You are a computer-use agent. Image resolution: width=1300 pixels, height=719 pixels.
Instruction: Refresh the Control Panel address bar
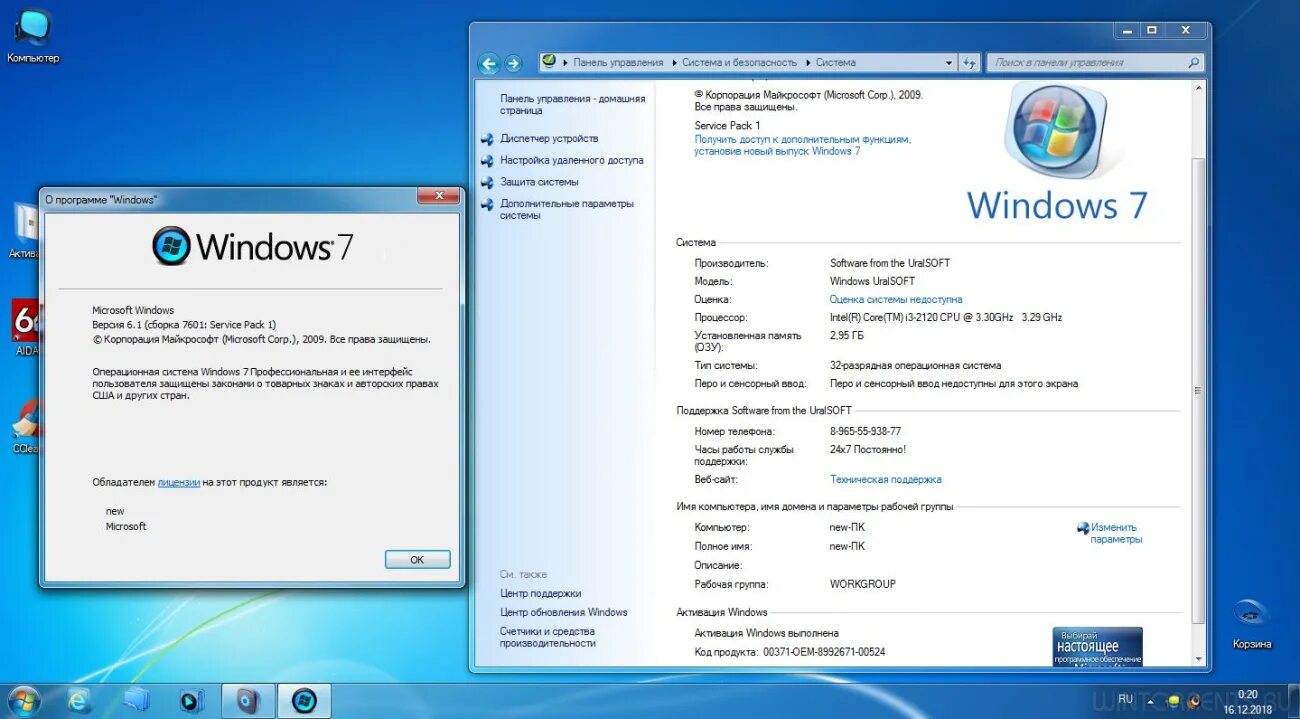coord(968,62)
